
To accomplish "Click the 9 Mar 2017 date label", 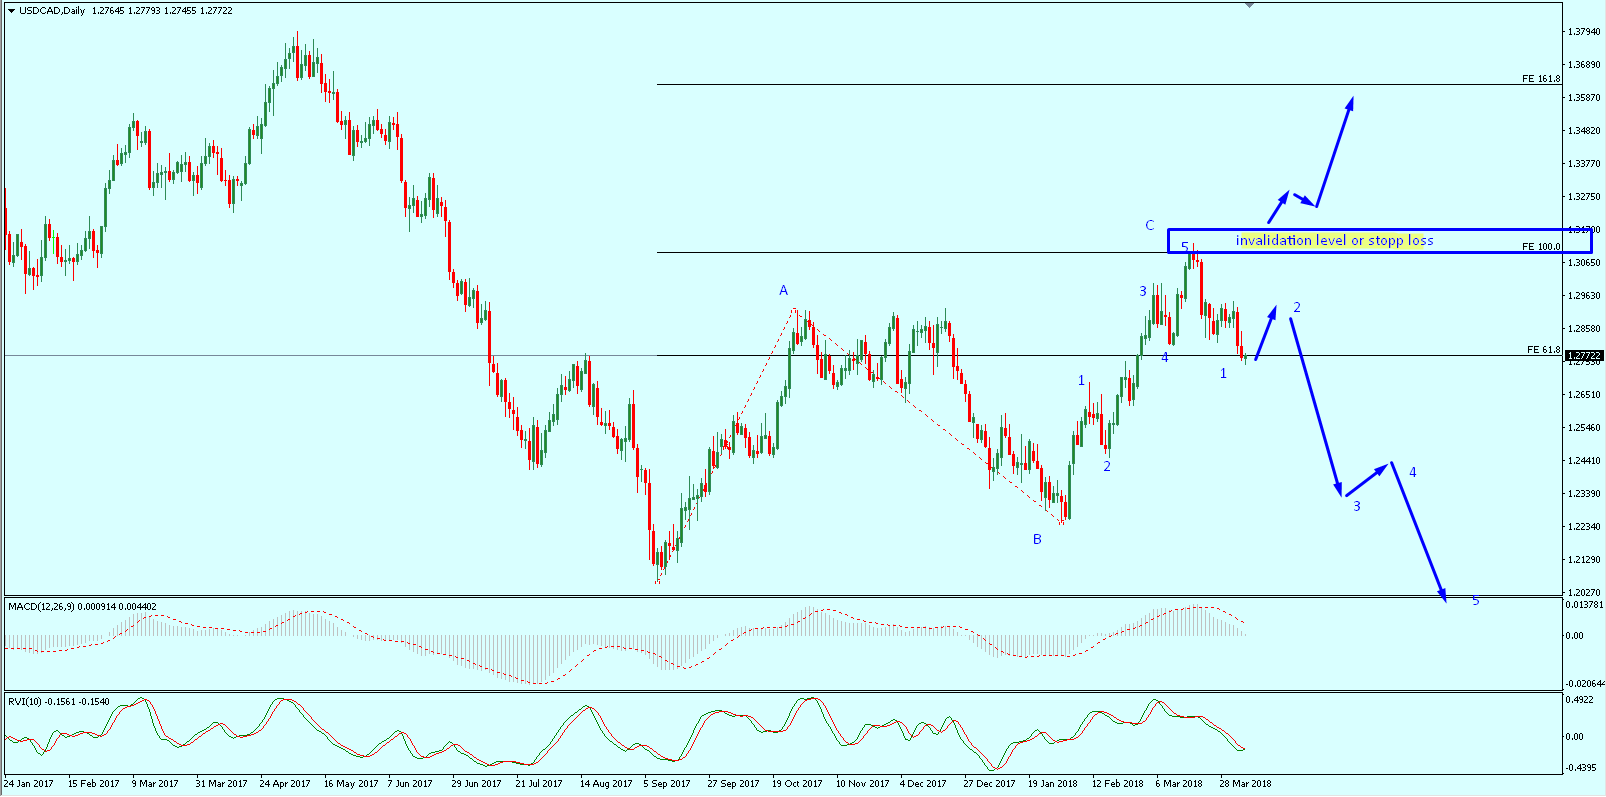I will (x=155, y=784).
